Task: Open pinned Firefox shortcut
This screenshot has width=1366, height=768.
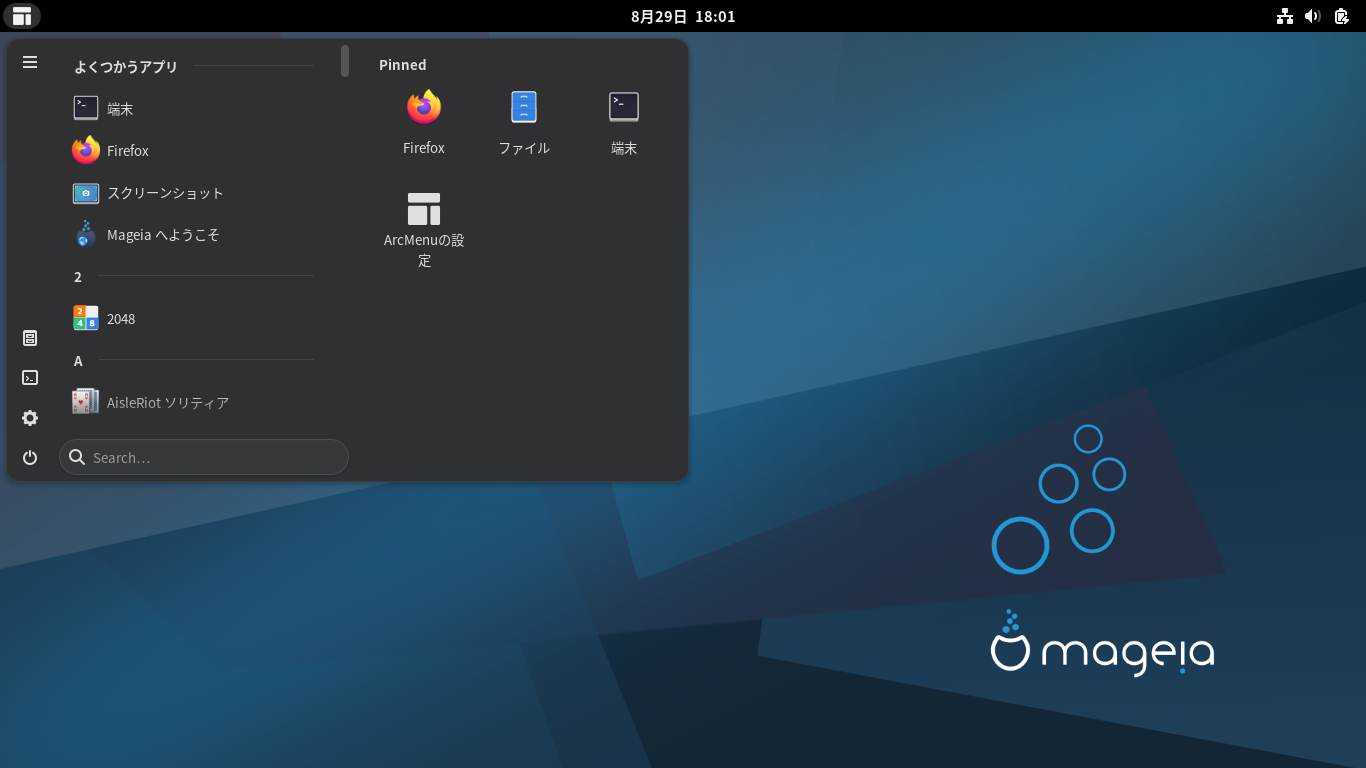Action: point(424,122)
